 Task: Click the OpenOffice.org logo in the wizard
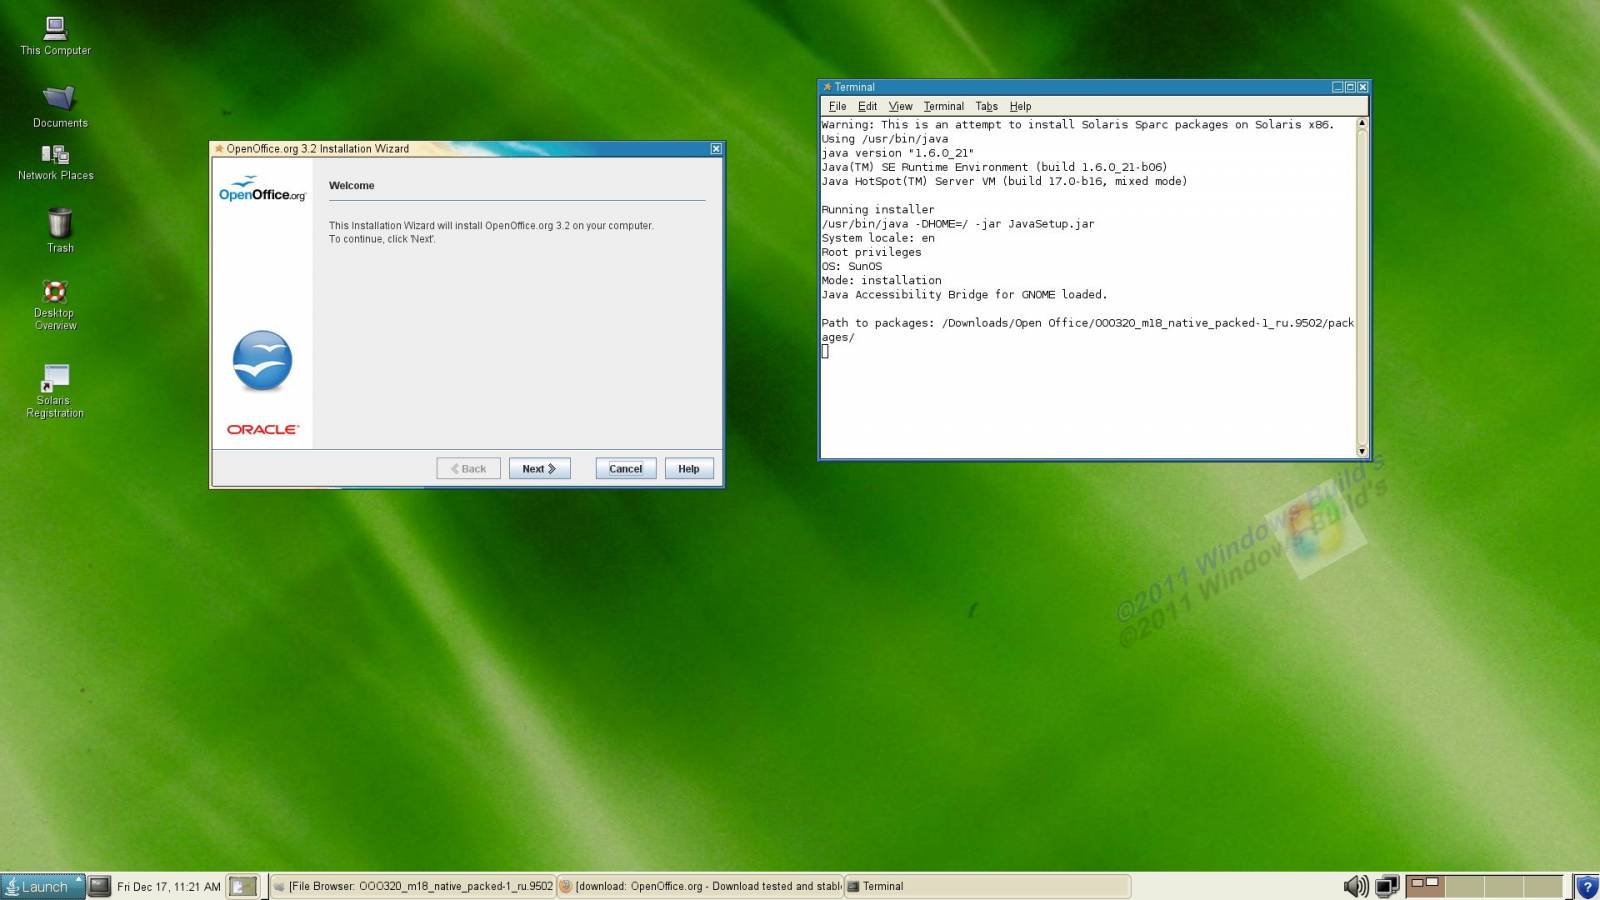click(262, 190)
